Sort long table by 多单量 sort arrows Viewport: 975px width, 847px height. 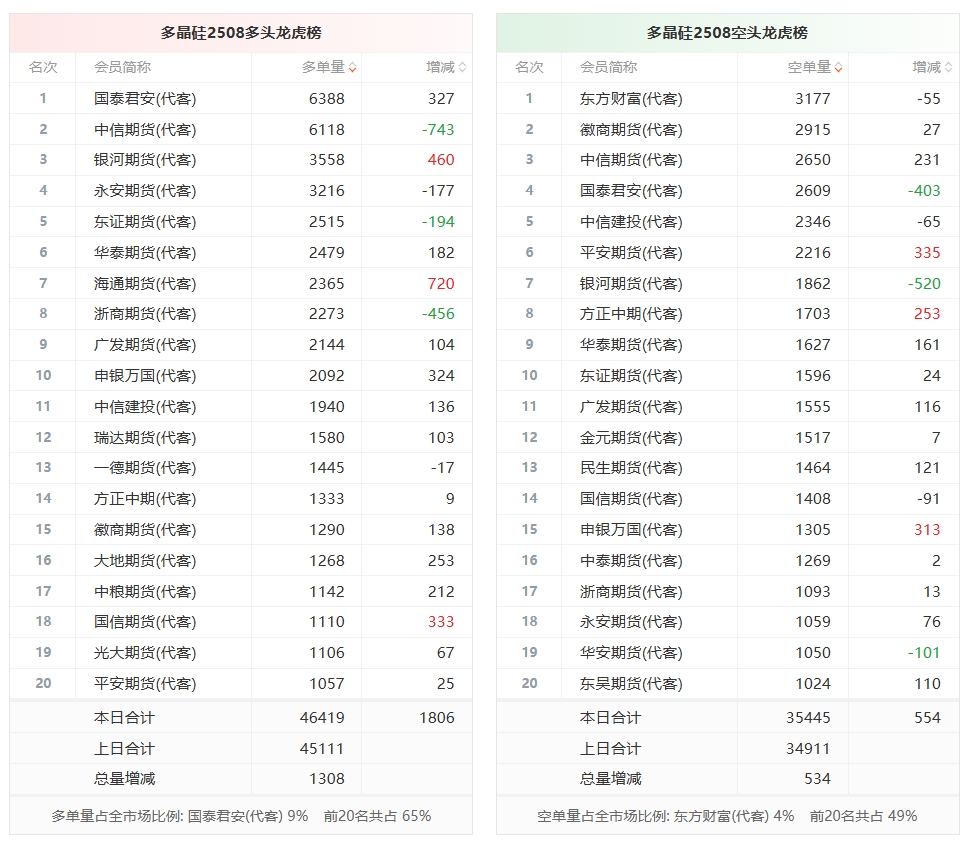(353, 68)
